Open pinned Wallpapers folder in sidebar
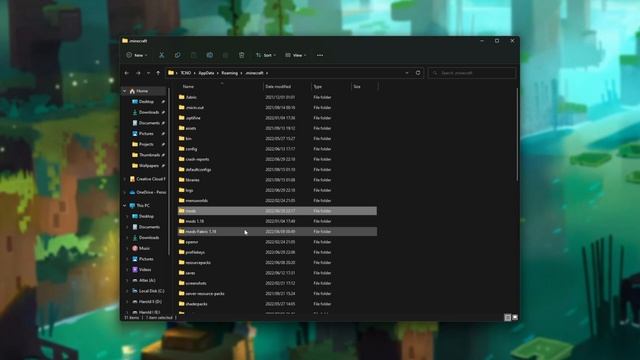The width and height of the screenshot is (640, 360). [149, 166]
